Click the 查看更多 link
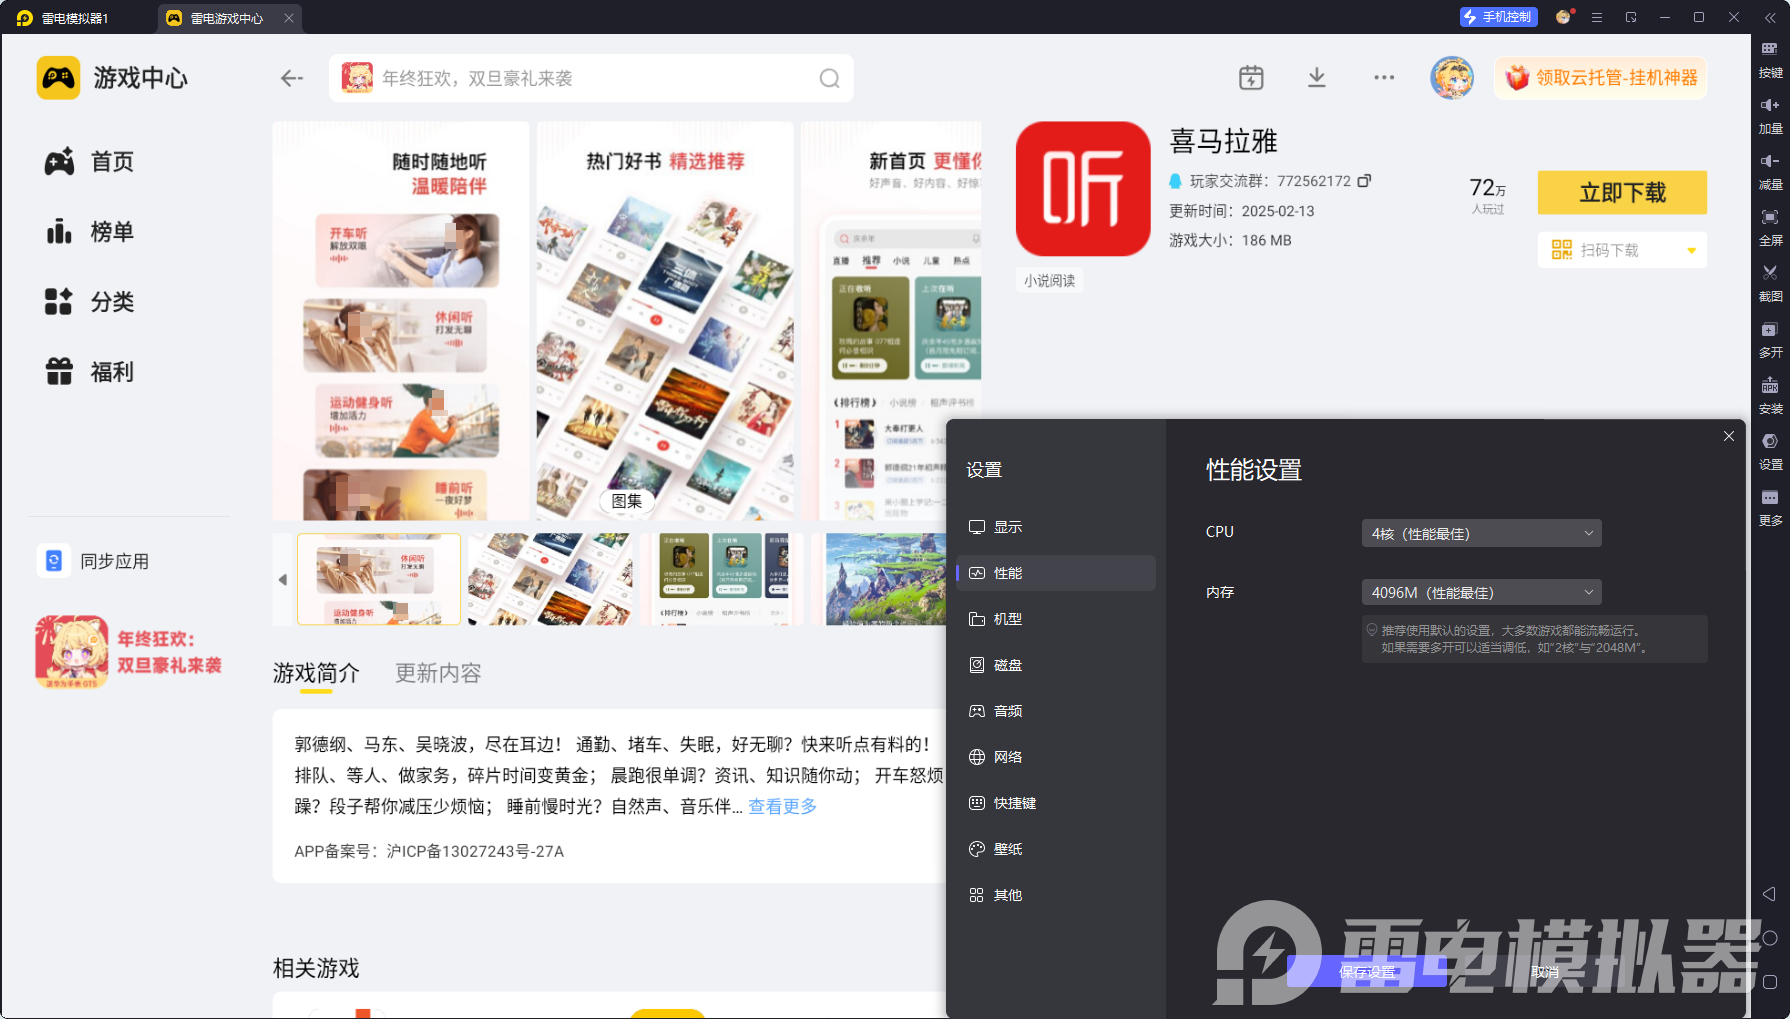The image size is (1790, 1019). 782,806
